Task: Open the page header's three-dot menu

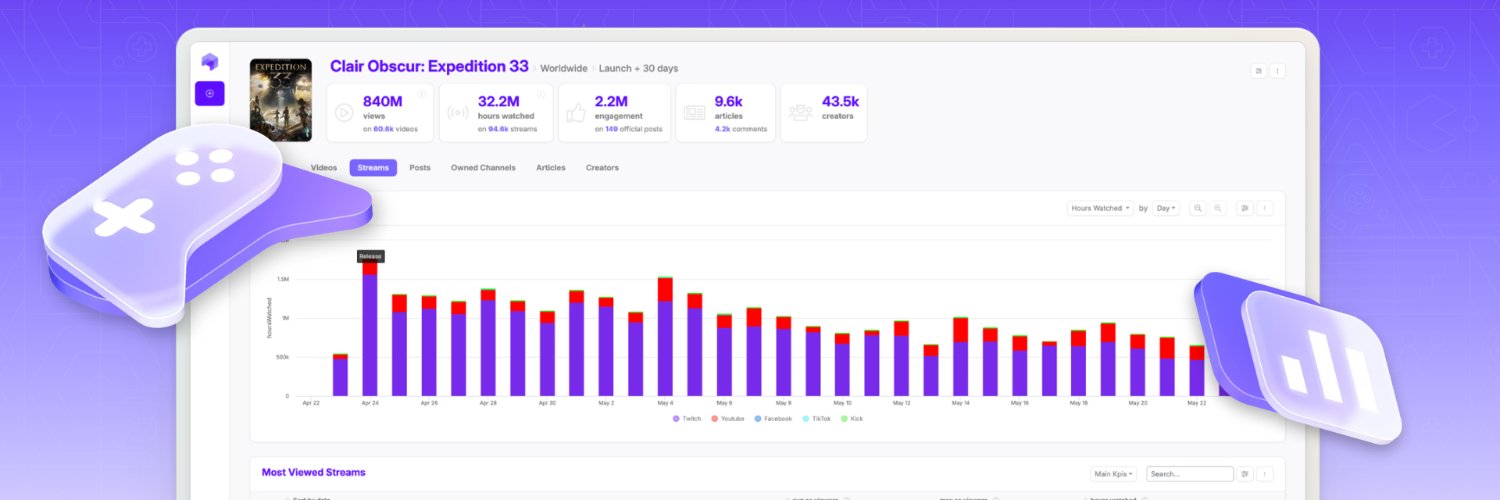Action: pyautogui.click(x=1277, y=71)
